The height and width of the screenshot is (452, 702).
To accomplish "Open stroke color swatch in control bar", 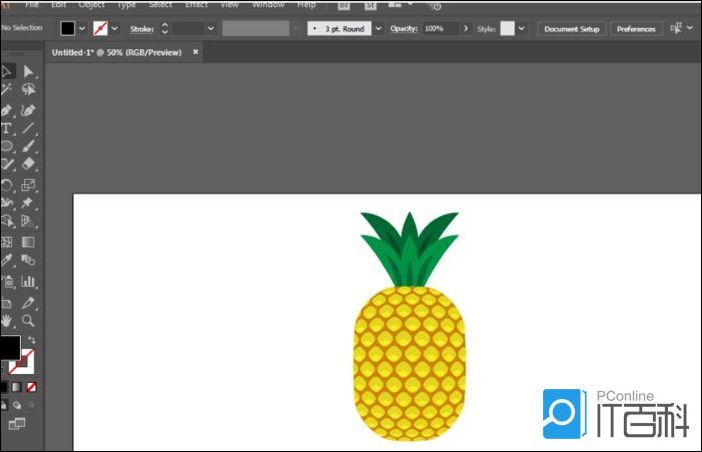I will [100, 29].
